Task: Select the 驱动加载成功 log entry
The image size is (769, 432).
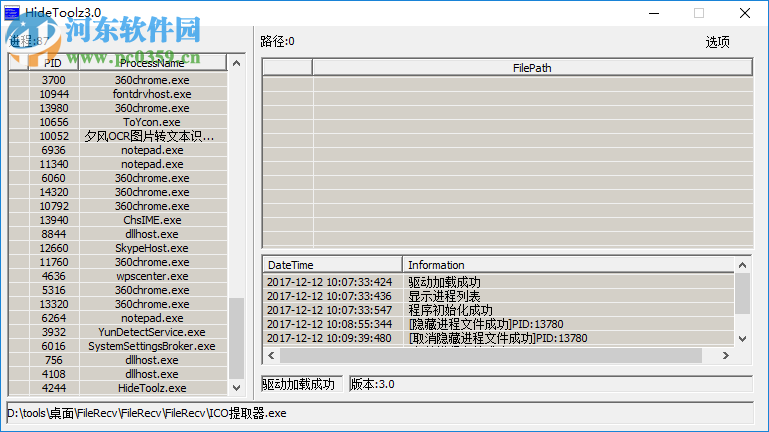Action: tap(498, 282)
